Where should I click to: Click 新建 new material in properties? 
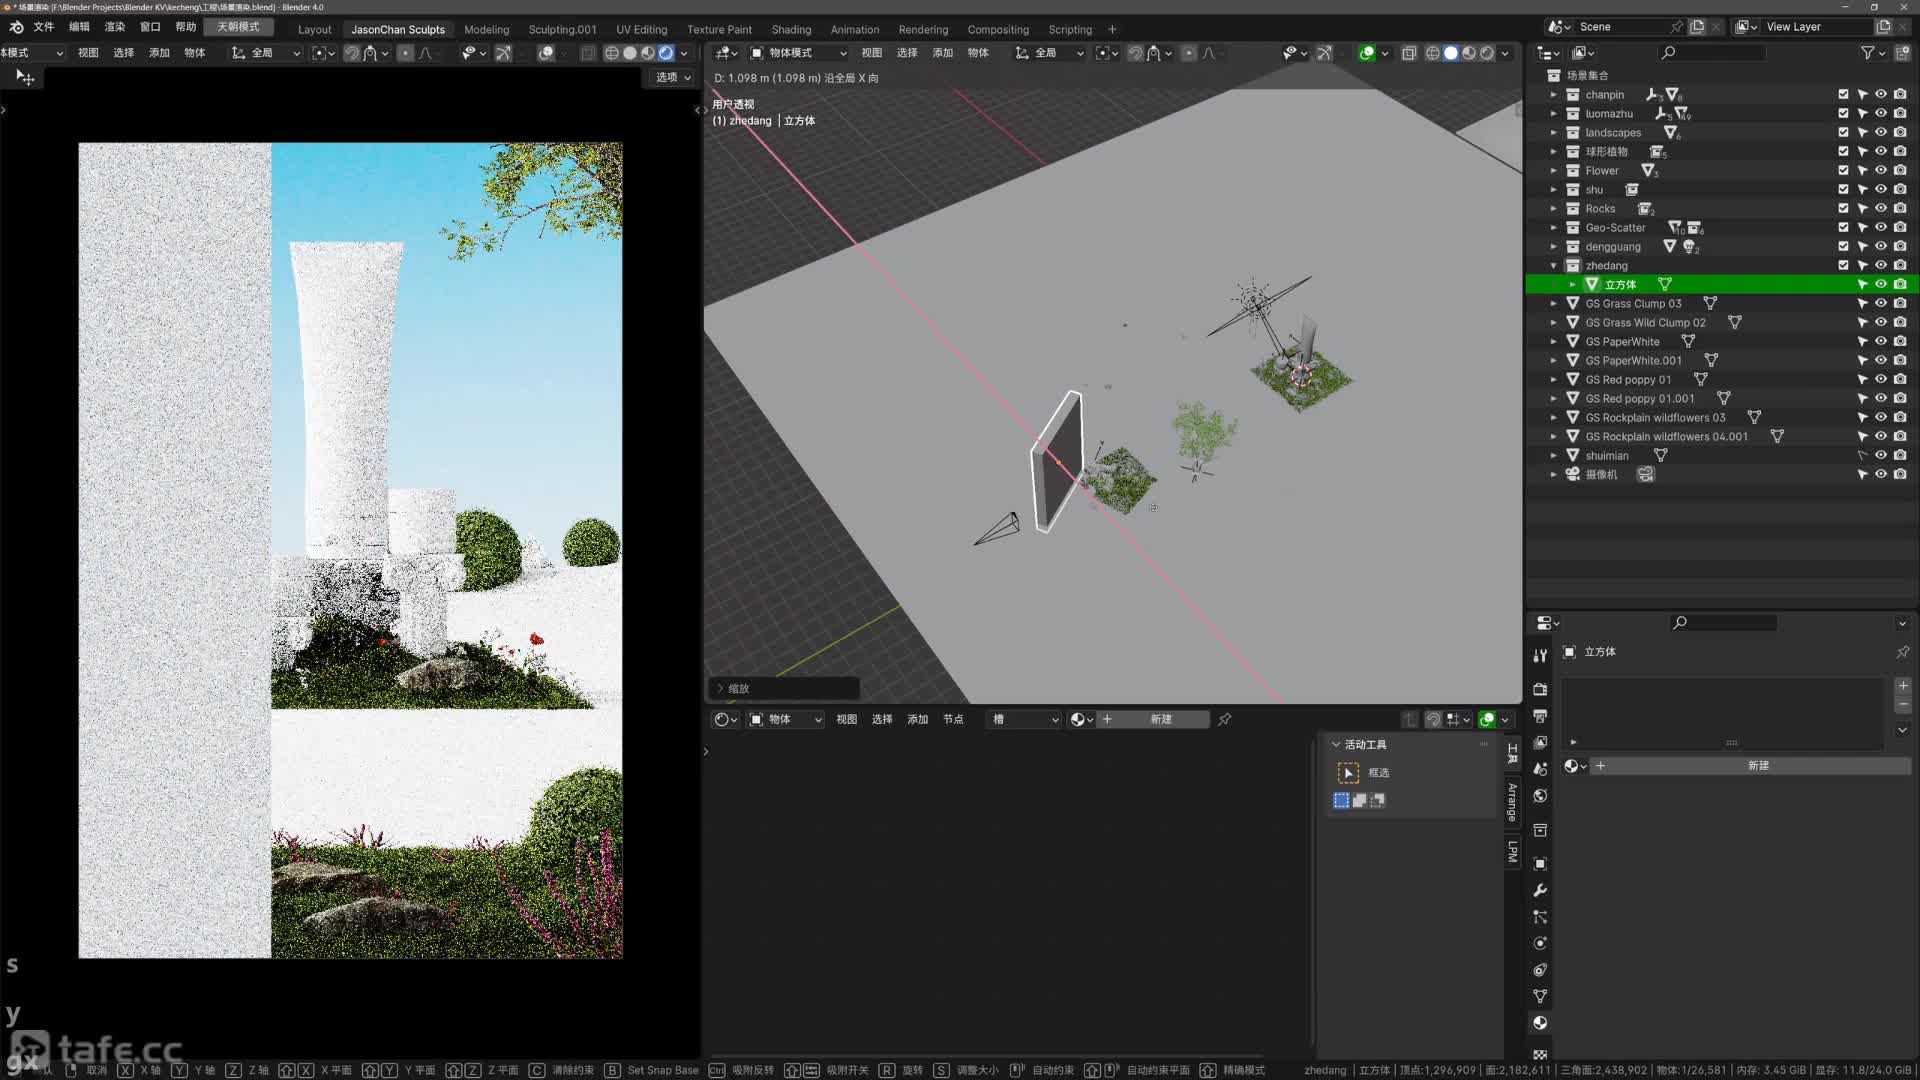click(1758, 765)
